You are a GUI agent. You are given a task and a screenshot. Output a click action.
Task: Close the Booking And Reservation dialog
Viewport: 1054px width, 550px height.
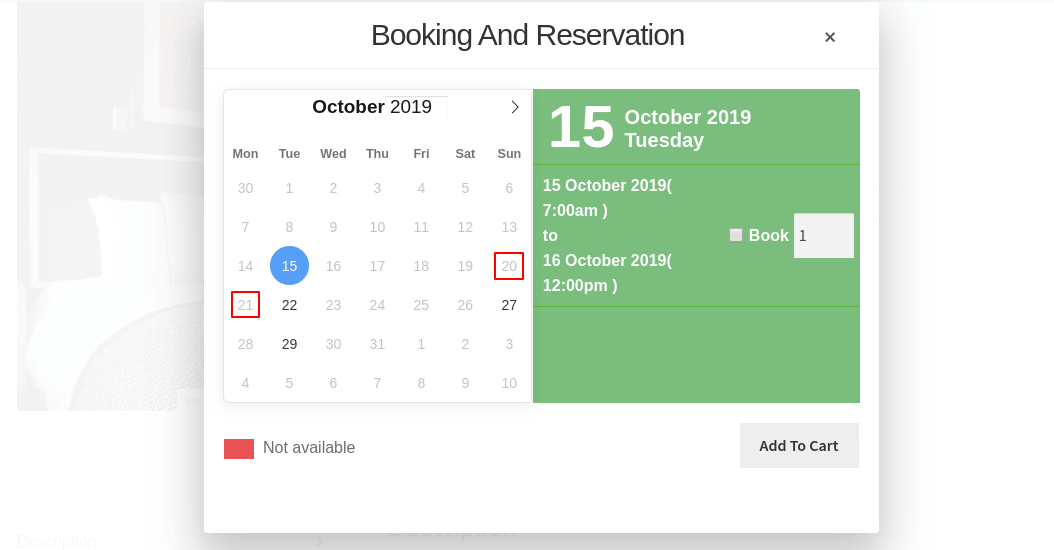pos(830,37)
